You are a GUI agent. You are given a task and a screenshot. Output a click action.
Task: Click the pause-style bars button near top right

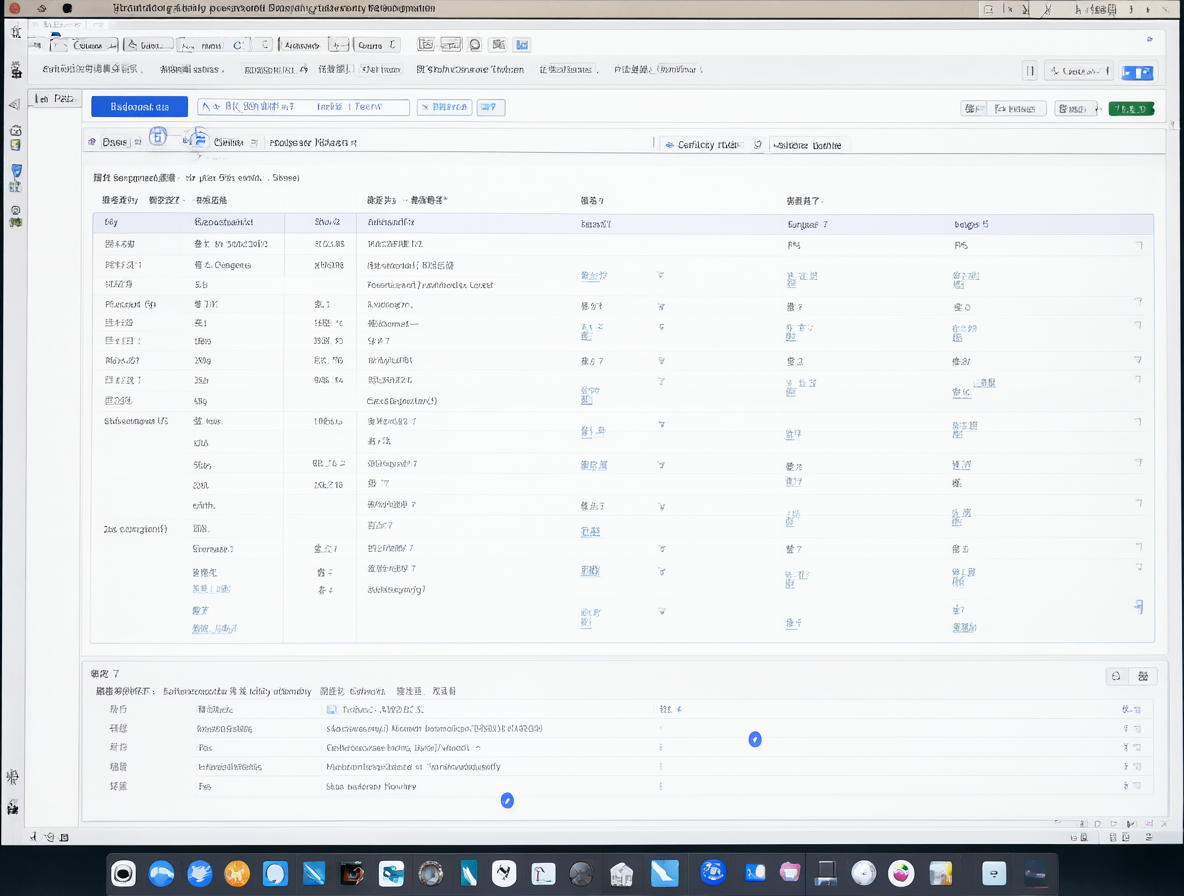(x=1030, y=71)
